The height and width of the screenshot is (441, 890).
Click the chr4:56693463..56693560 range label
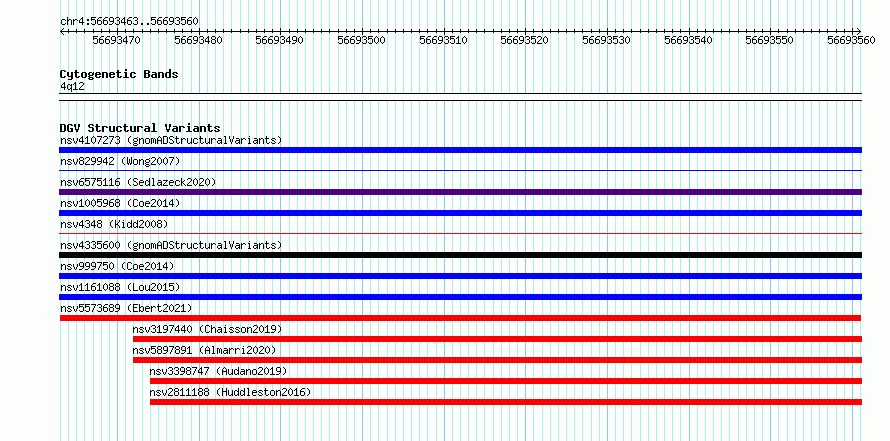click(129, 22)
